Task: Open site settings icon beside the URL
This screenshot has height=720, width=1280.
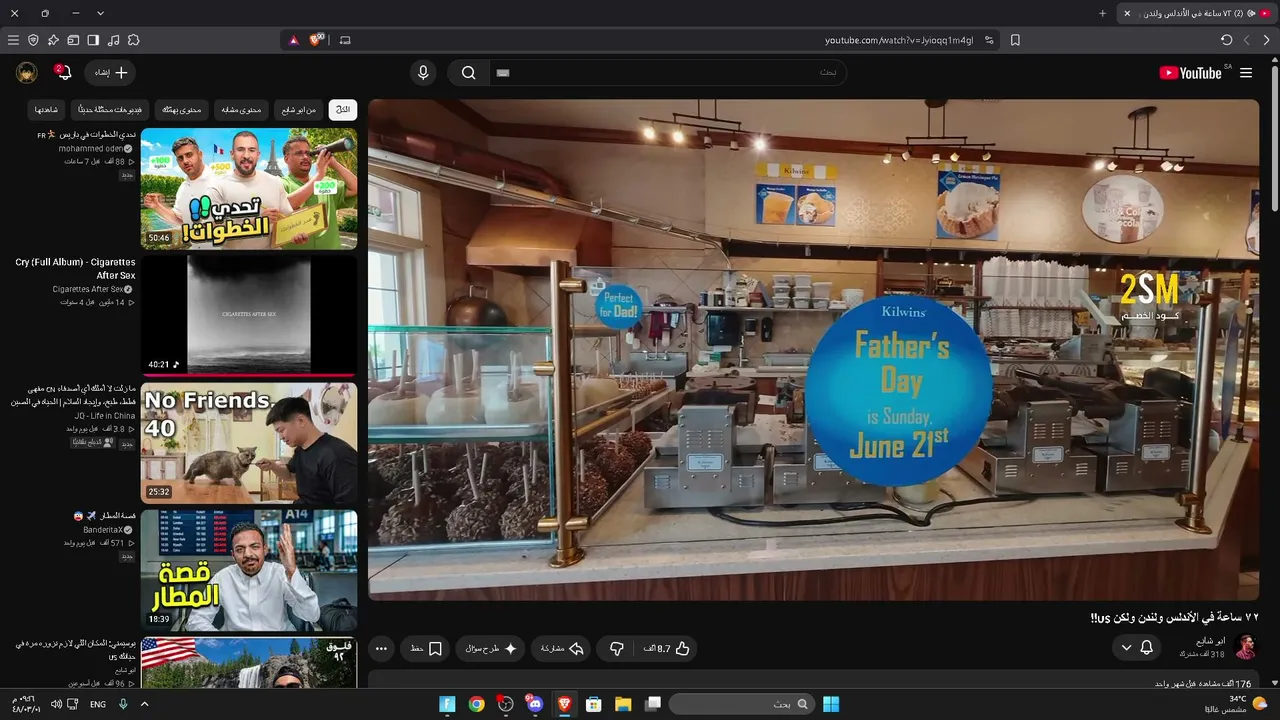Action: click(x=989, y=40)
